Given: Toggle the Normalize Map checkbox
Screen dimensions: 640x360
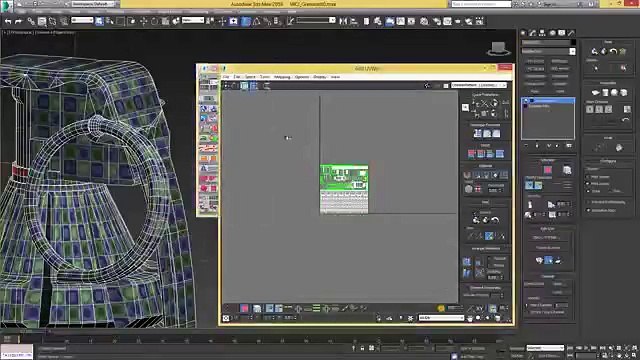Looking at the screenshot, I should [x=588, y=210].
